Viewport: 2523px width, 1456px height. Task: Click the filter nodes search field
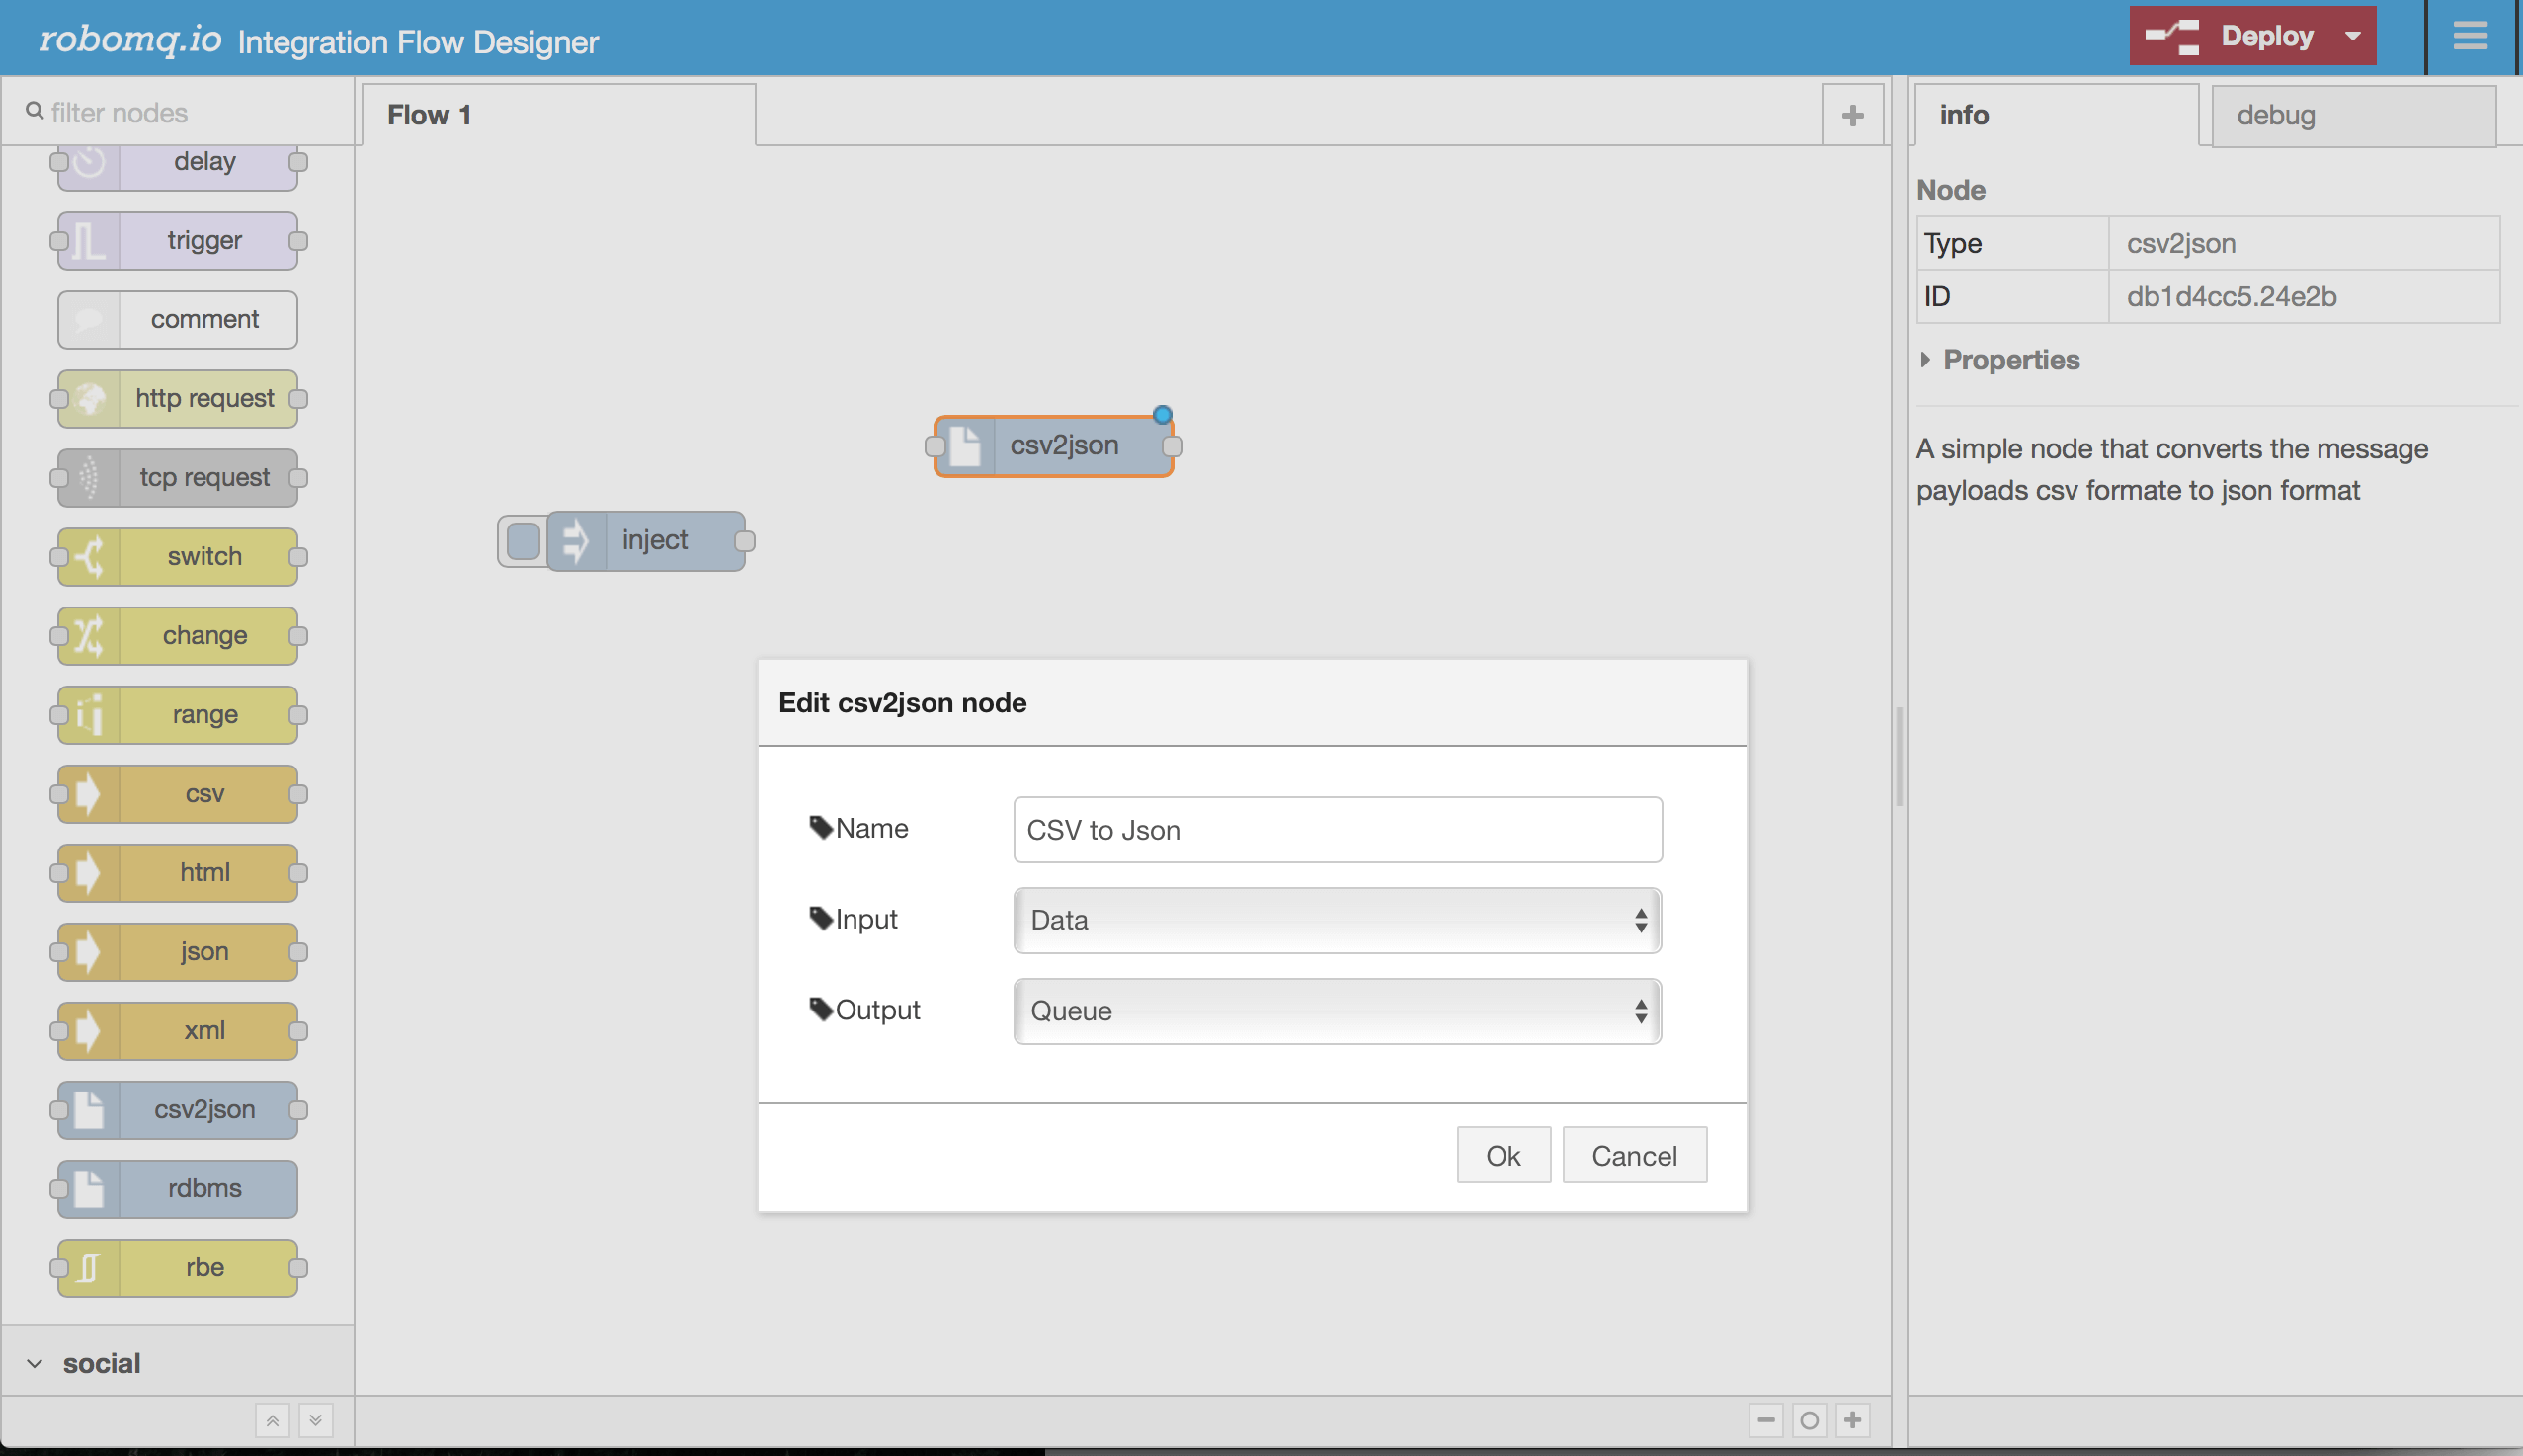coord(178,112)
